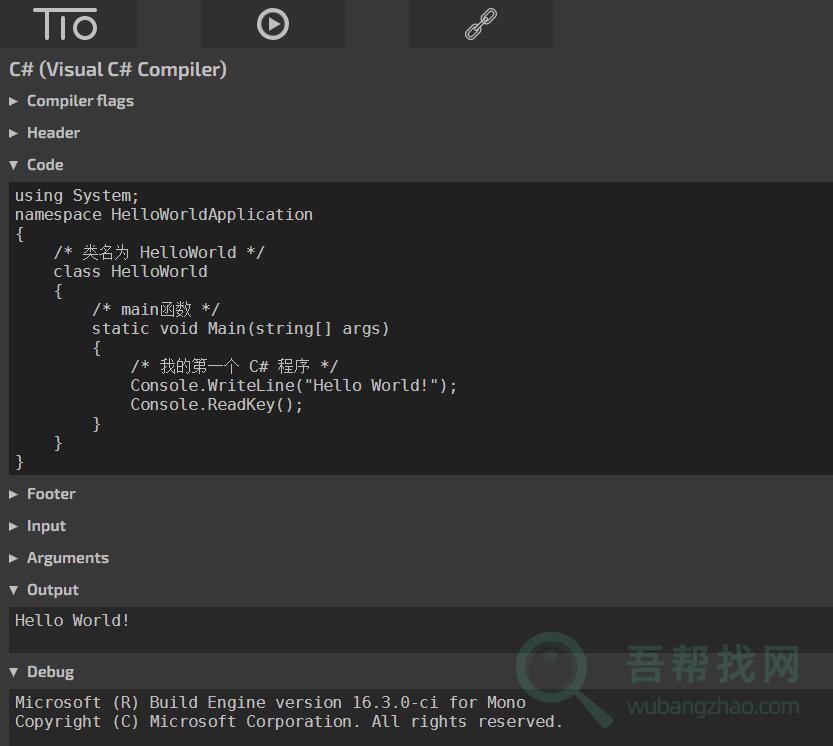833x746 pixels.
Task: Place cursor on the 'using System;' line
Action: (x=77, y=196)
